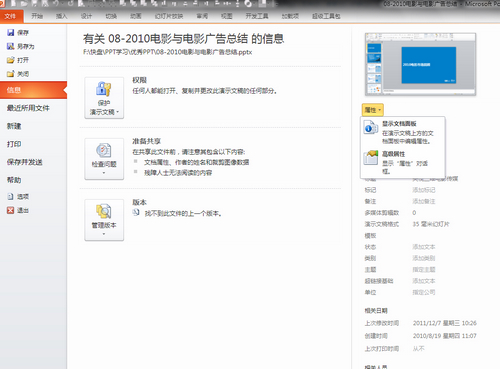Click created date 2010/8/19 星期四 11:07

point(445,336)
